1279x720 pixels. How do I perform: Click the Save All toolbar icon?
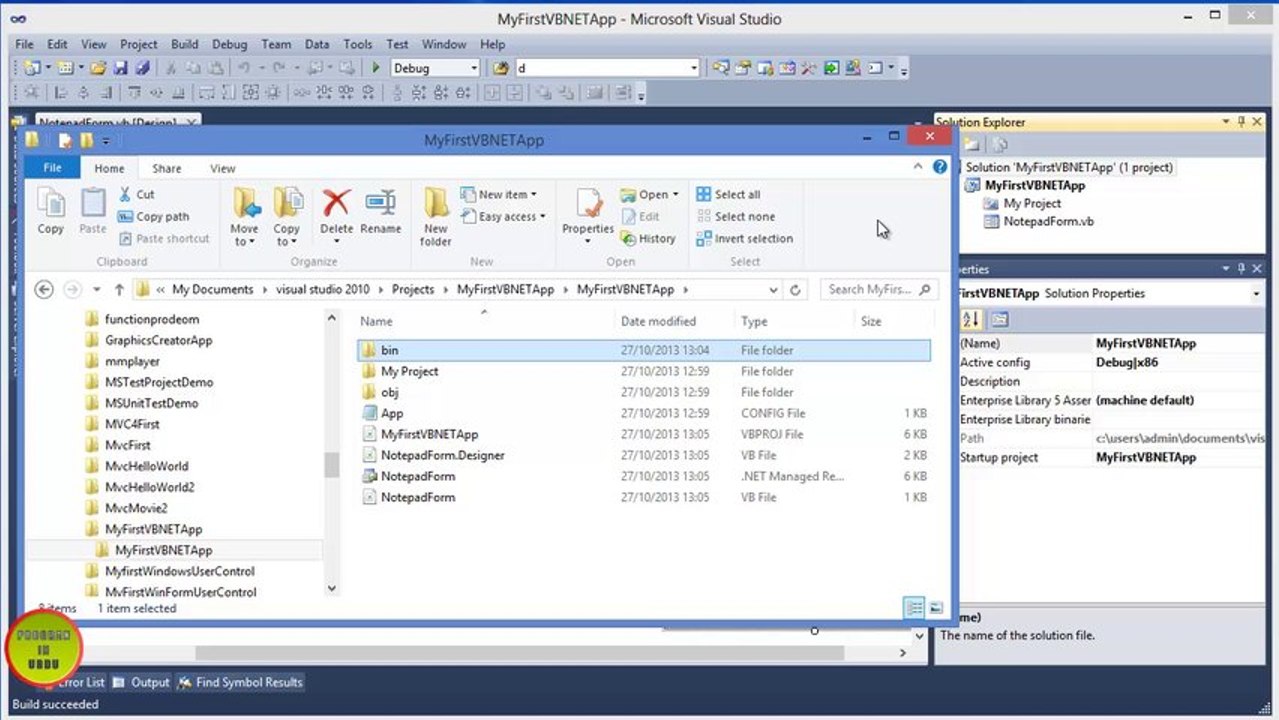coord(142,68)
